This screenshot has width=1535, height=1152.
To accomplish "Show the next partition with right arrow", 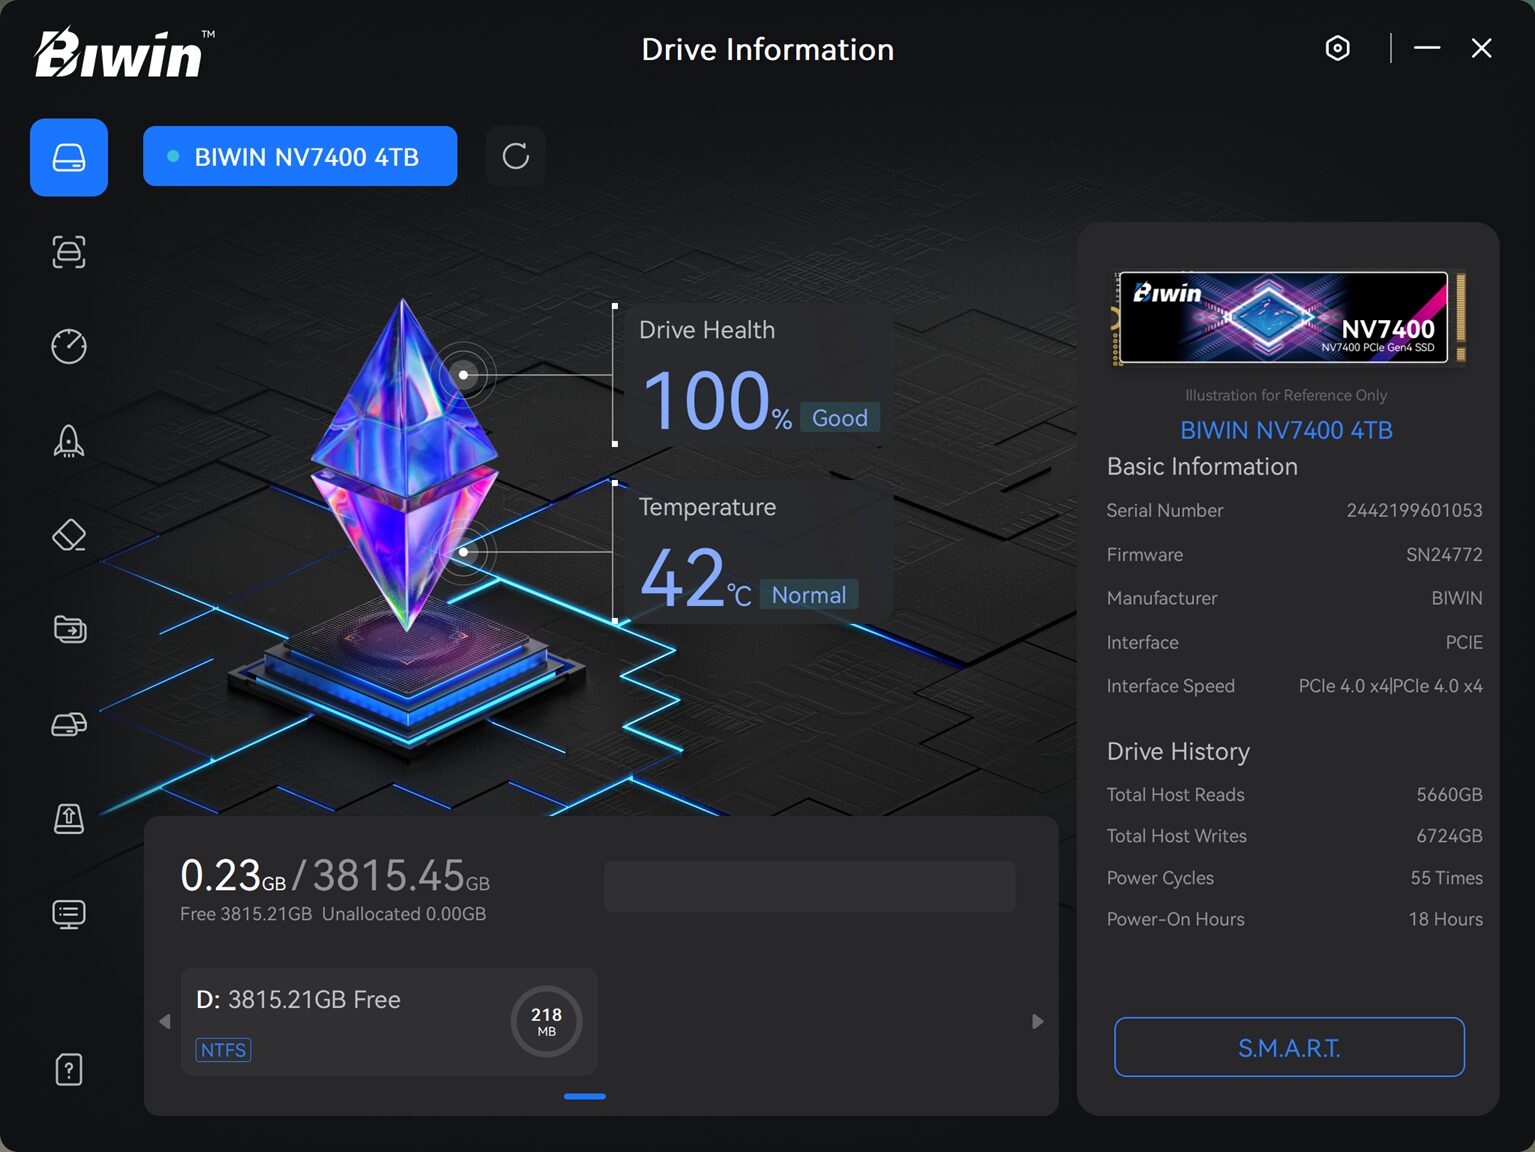I will coord(1037,1021).
